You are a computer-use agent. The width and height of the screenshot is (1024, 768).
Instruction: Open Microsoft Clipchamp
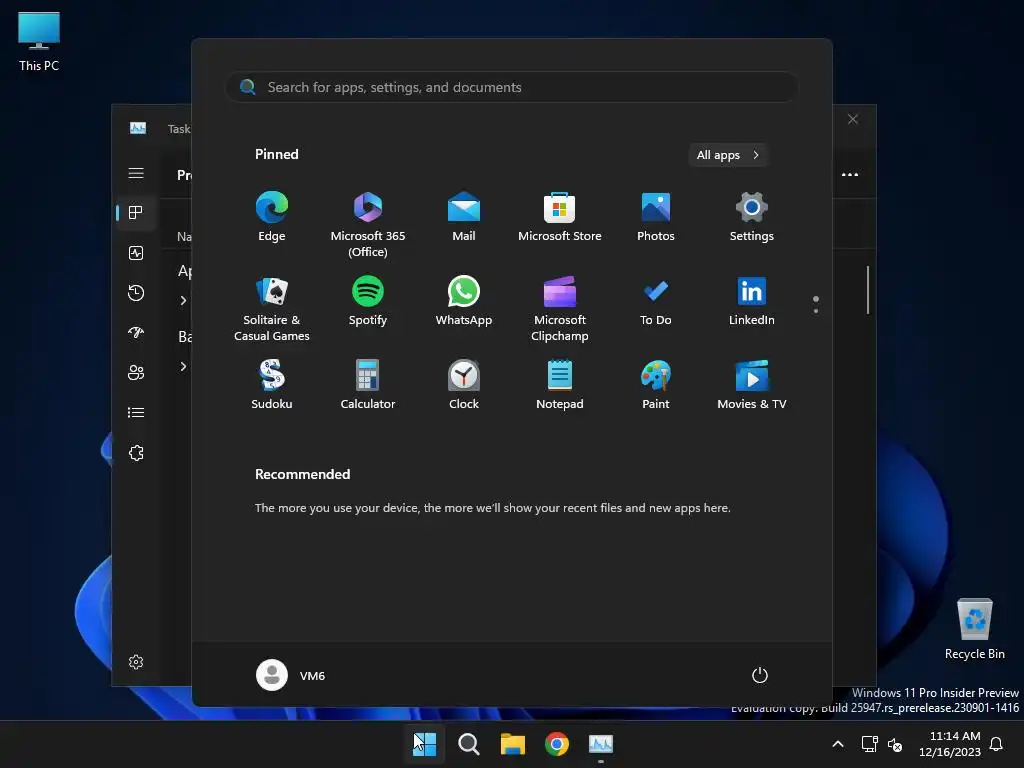(x=560, y=309)
